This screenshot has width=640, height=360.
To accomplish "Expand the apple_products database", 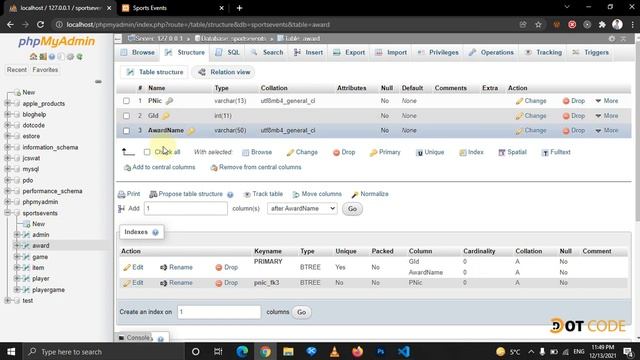I will (7, 104).
